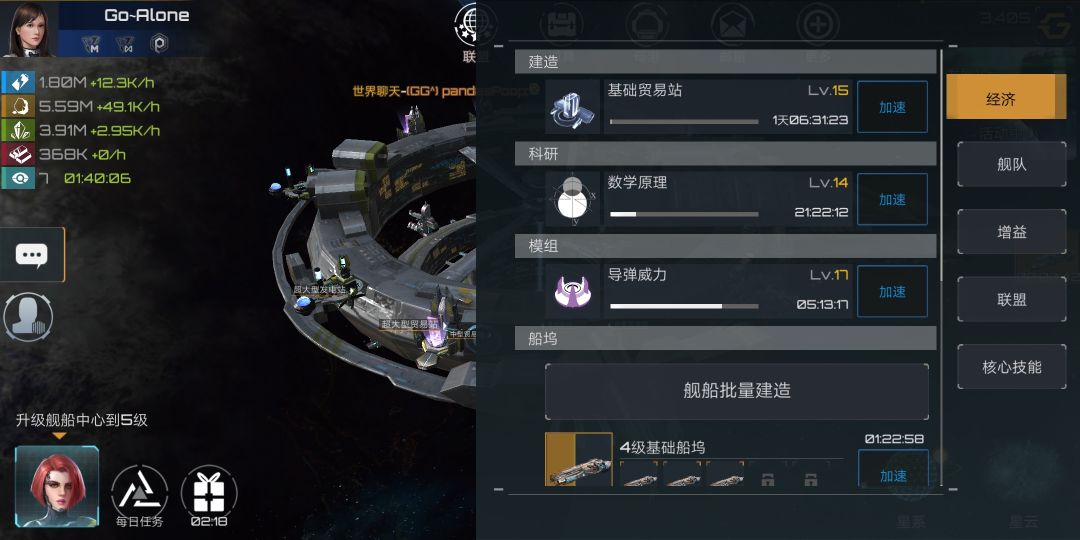Switch to the 增益 tab
Viewport: 1080px width, 540px height.
click(x=1011, y=232)
